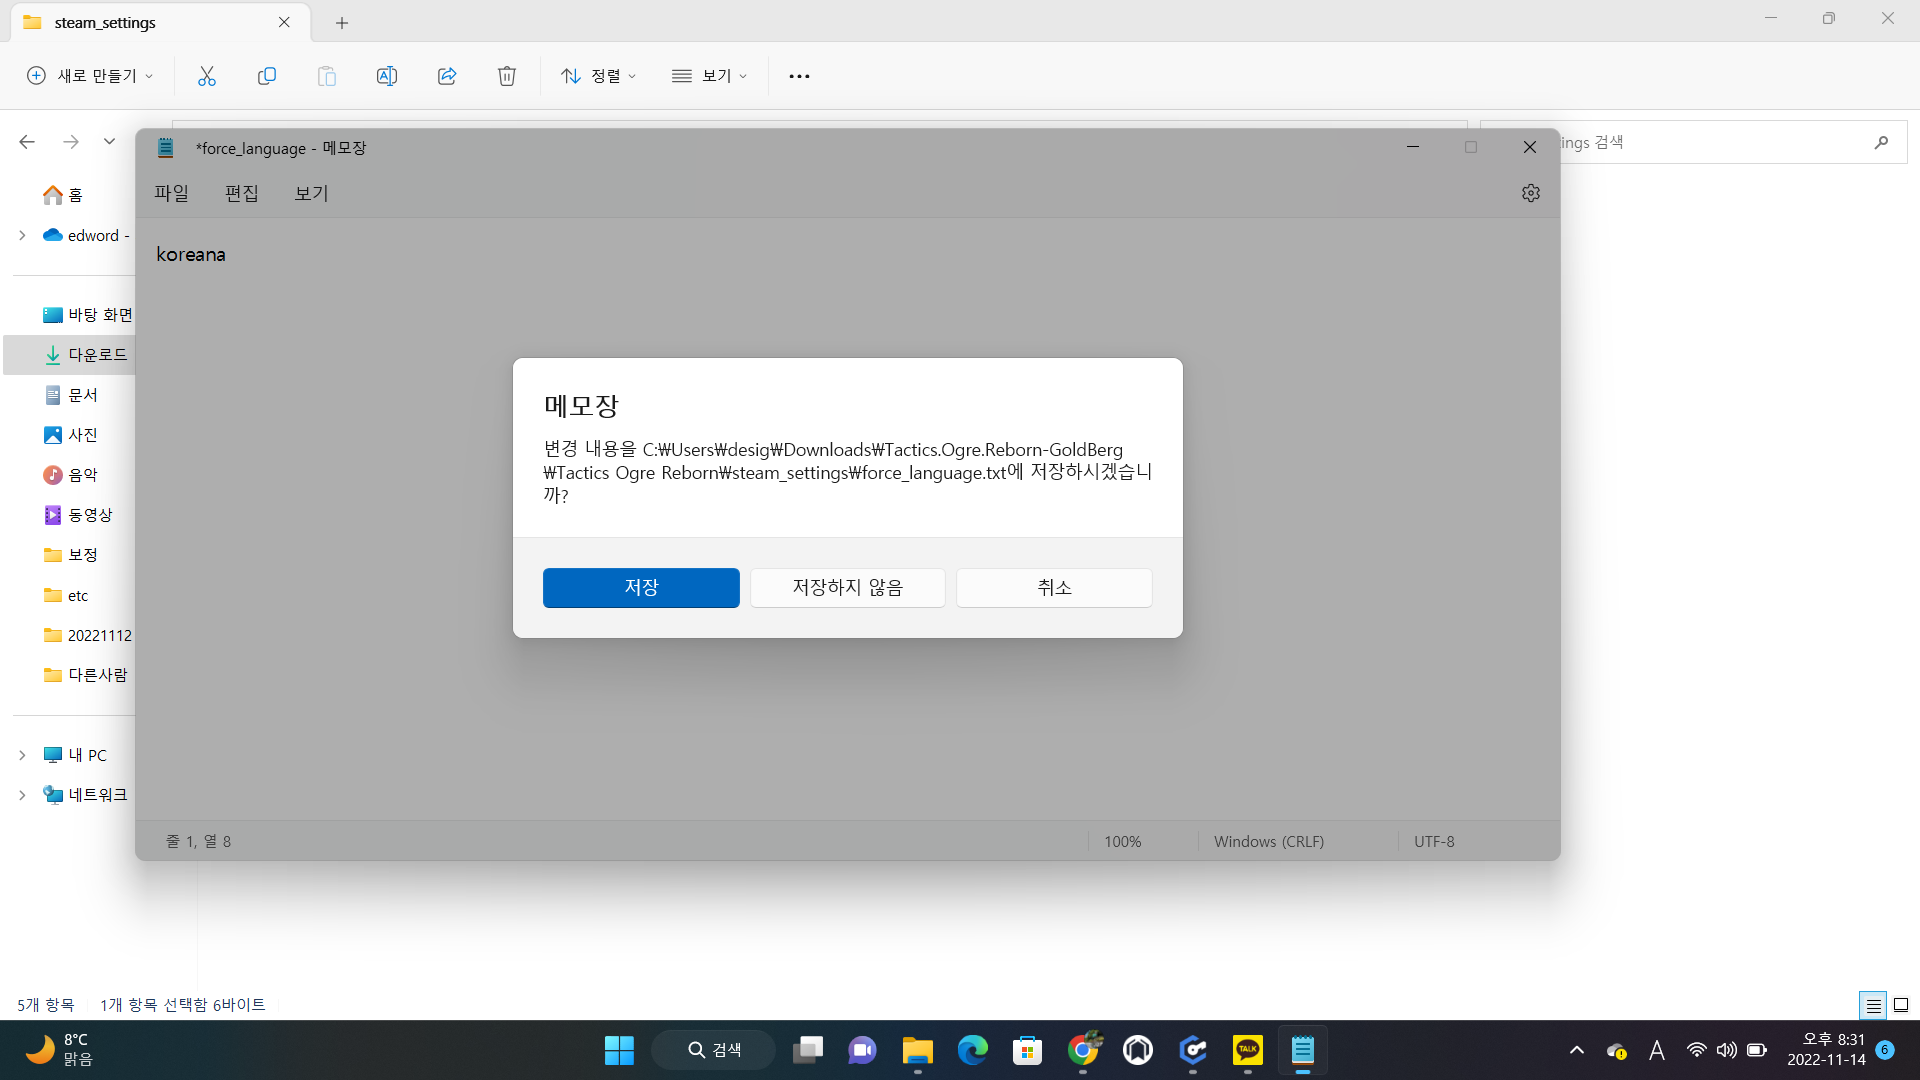Click the 저장하지 않음 button

(x=847, y=588)
